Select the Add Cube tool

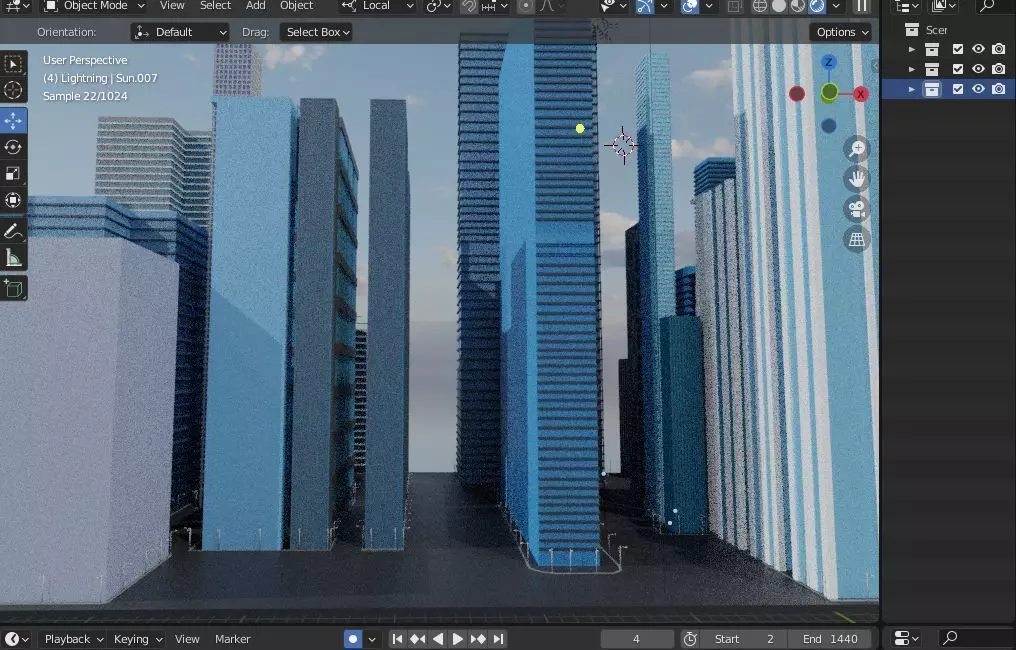tap(13, 288)
